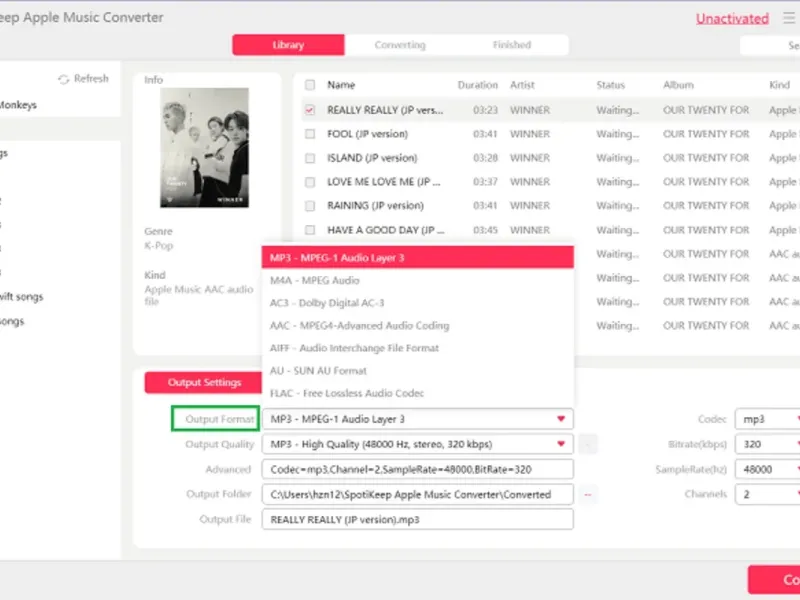Click the album cover thumbnail
The image size is (800, 600).
[205, 147]
